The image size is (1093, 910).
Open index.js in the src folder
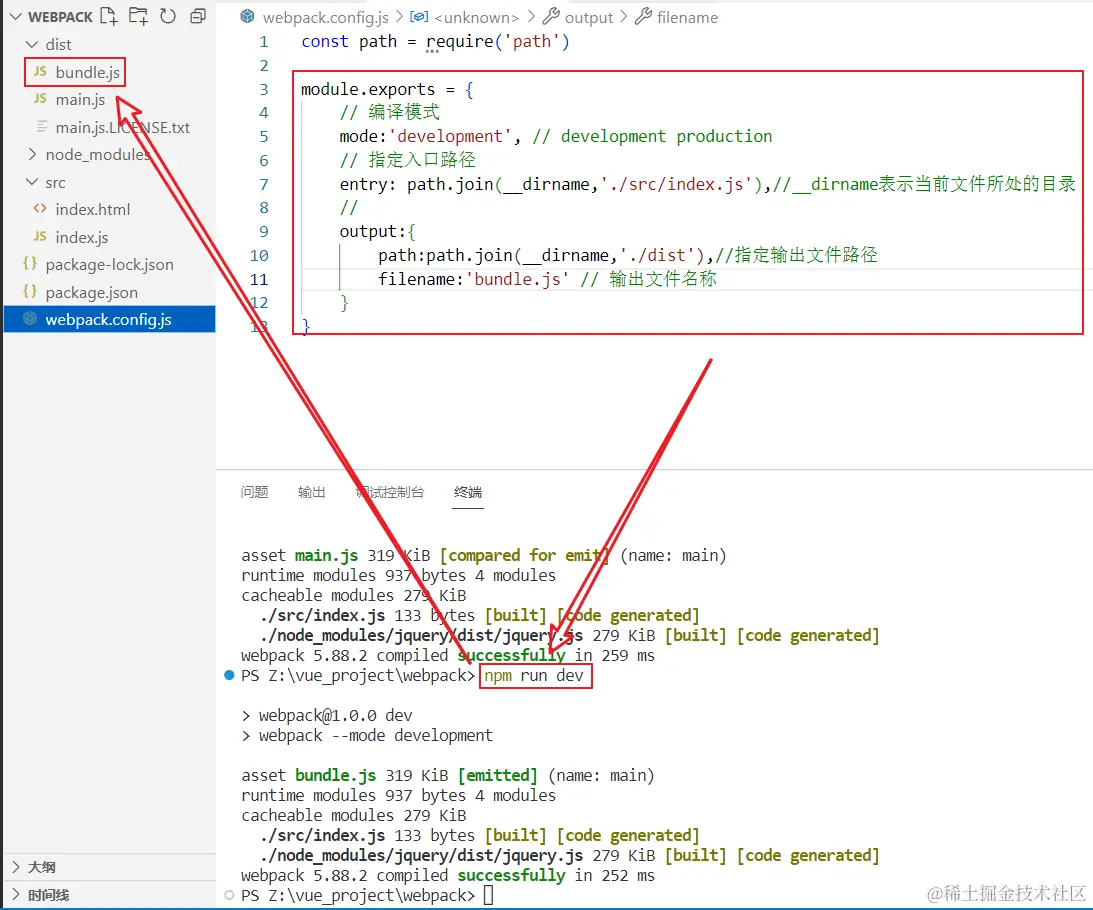(82, 237)
